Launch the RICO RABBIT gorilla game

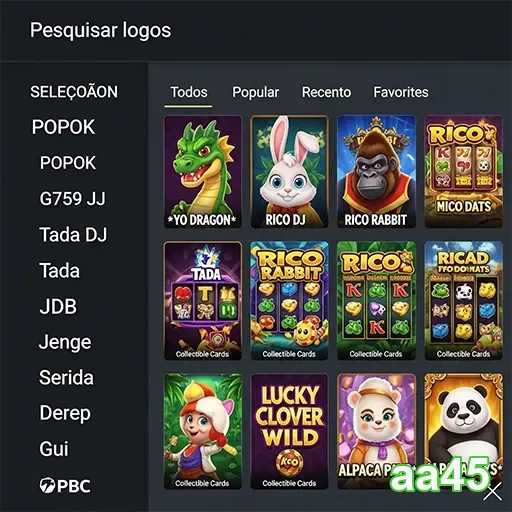coord(376,172)
